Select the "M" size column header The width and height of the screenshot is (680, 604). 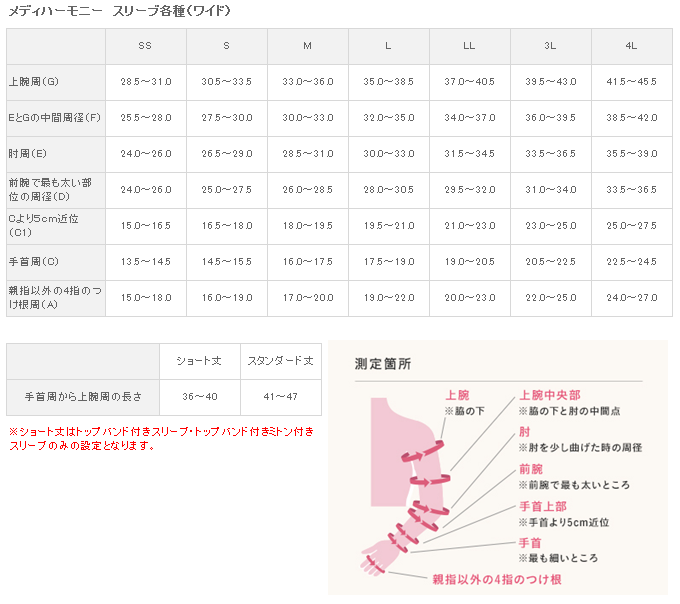[307, 46]
